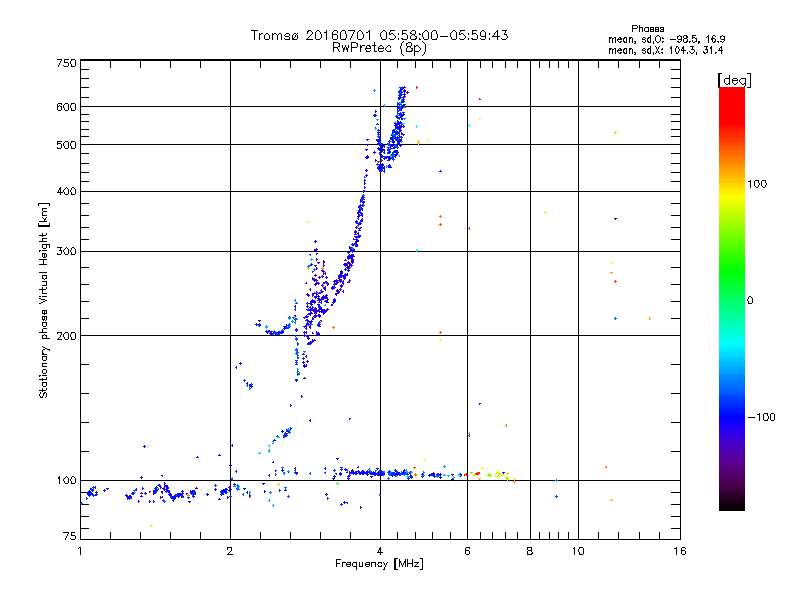The width and height of the screenshot is (800, 600).
Task: Click the y-axis tick label '400'
Action: pyautogui.click(x=66, y=192)
